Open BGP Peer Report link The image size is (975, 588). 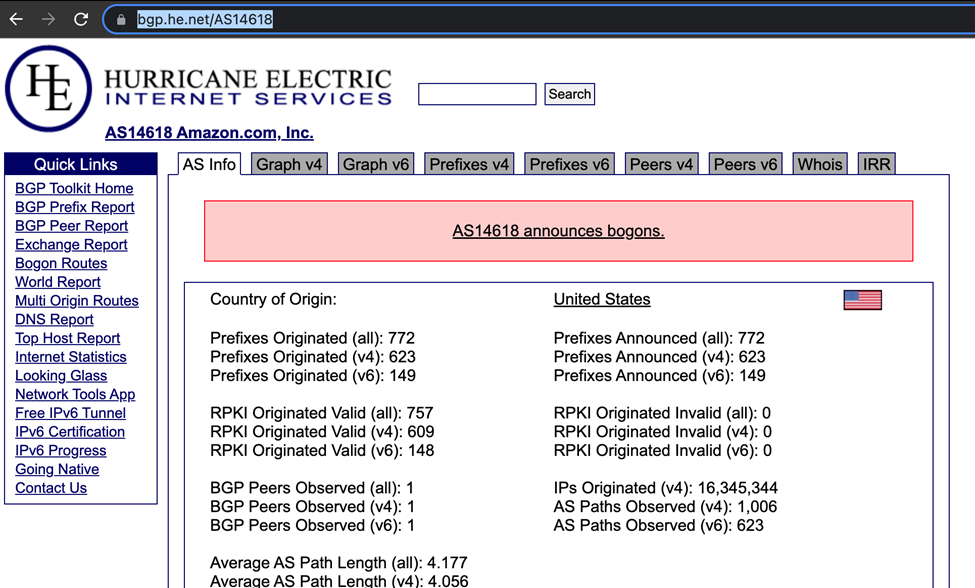tap(72, 226)
